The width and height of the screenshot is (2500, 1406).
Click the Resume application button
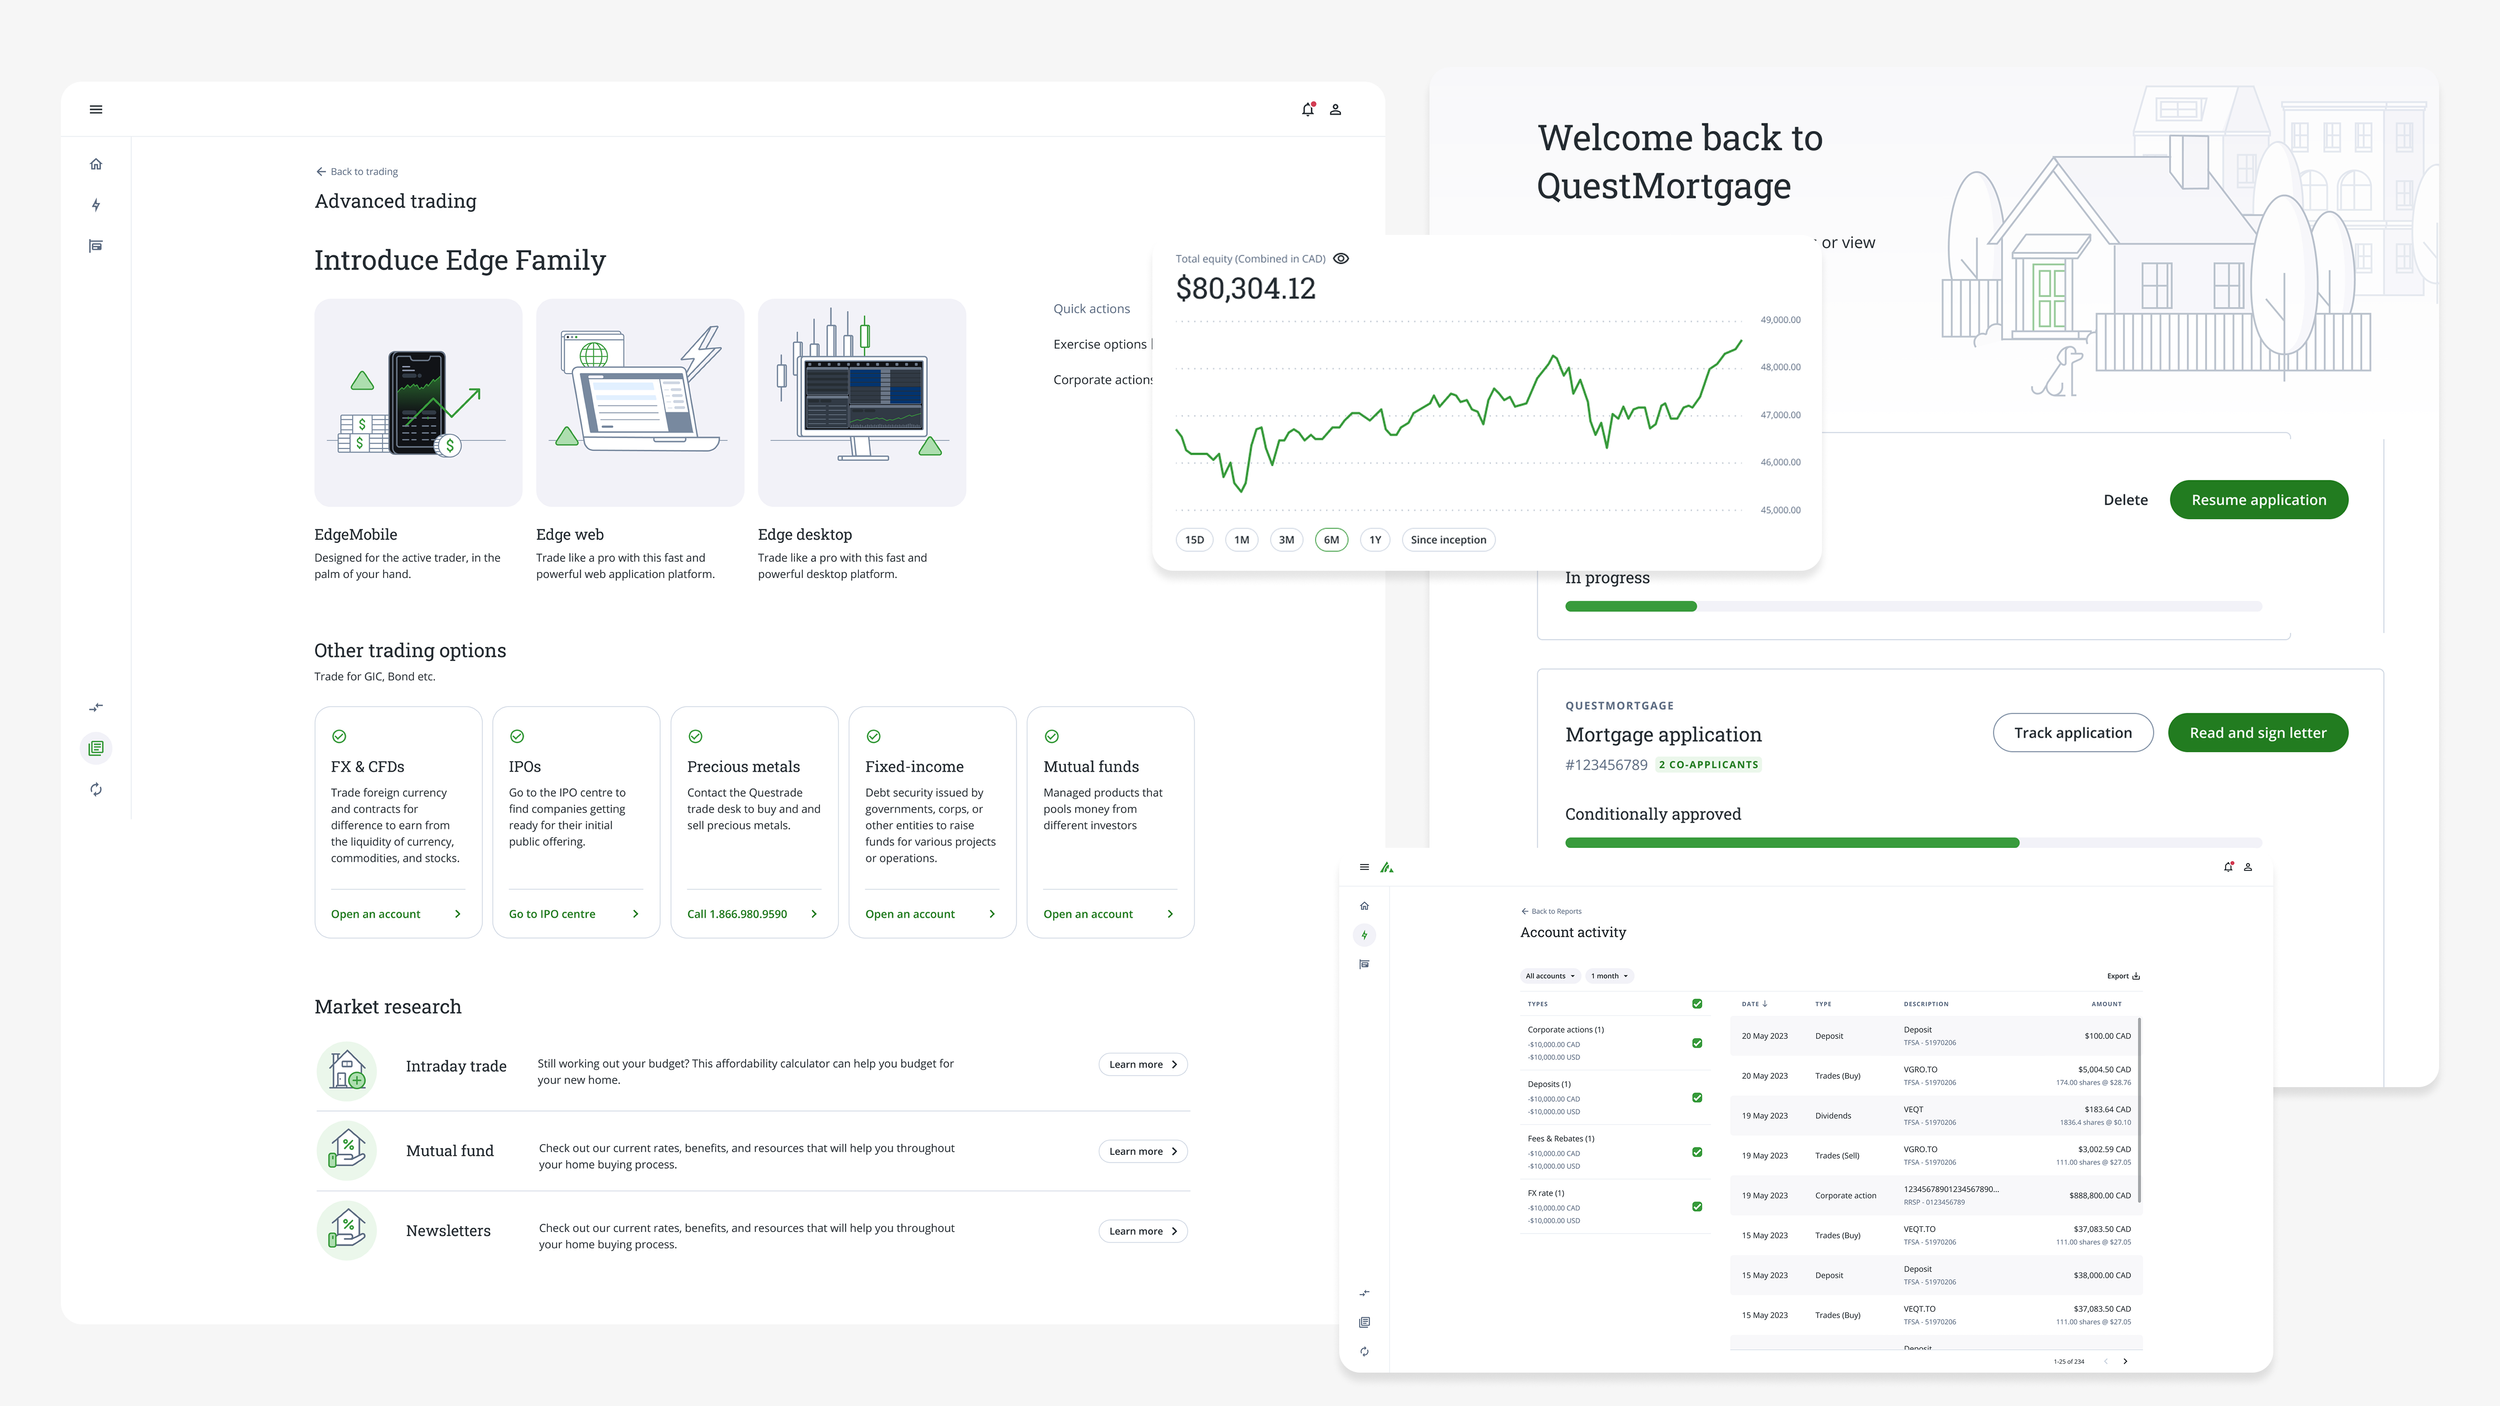pos(2258,500)
